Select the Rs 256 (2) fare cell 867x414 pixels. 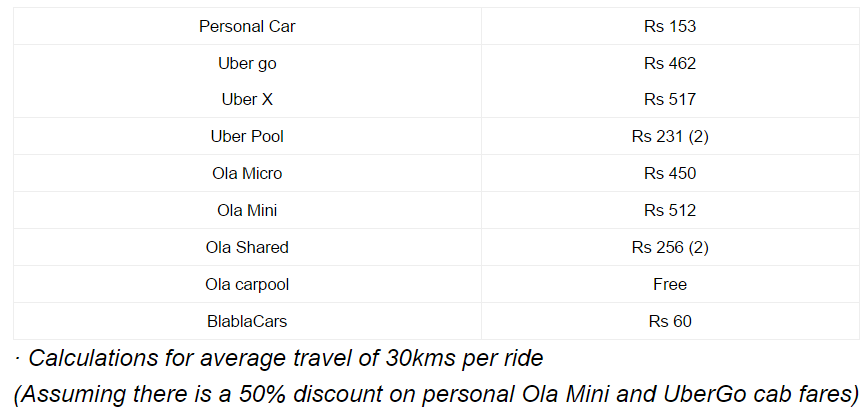point(670,247)
